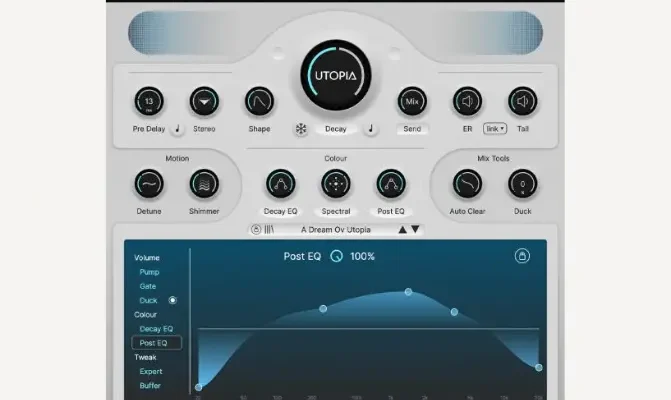Open the 'A Dream Ov Utopia' preset menu

(x=336, y=230)
